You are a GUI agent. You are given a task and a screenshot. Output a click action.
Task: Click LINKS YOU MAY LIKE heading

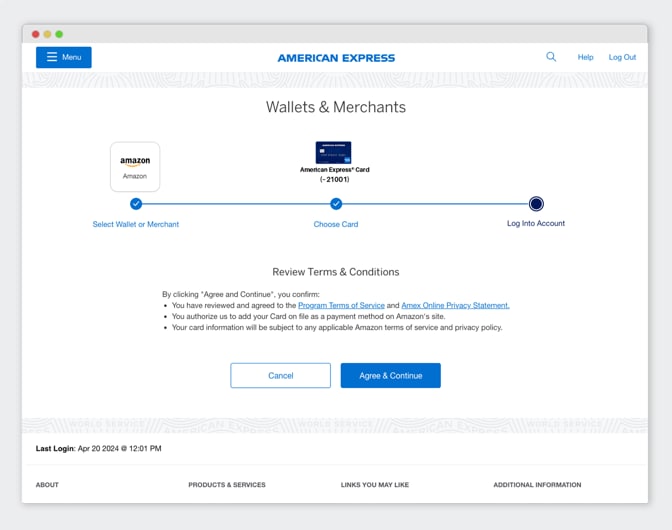point(375,485)
